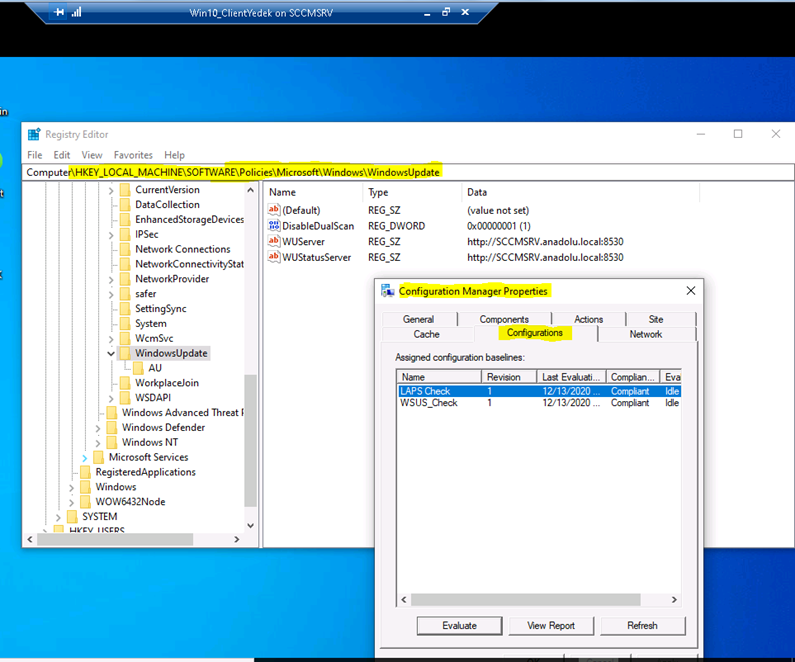Select the Network Connections registry key
The width and height of the screenshot is (795, 662).
[183, 249]
